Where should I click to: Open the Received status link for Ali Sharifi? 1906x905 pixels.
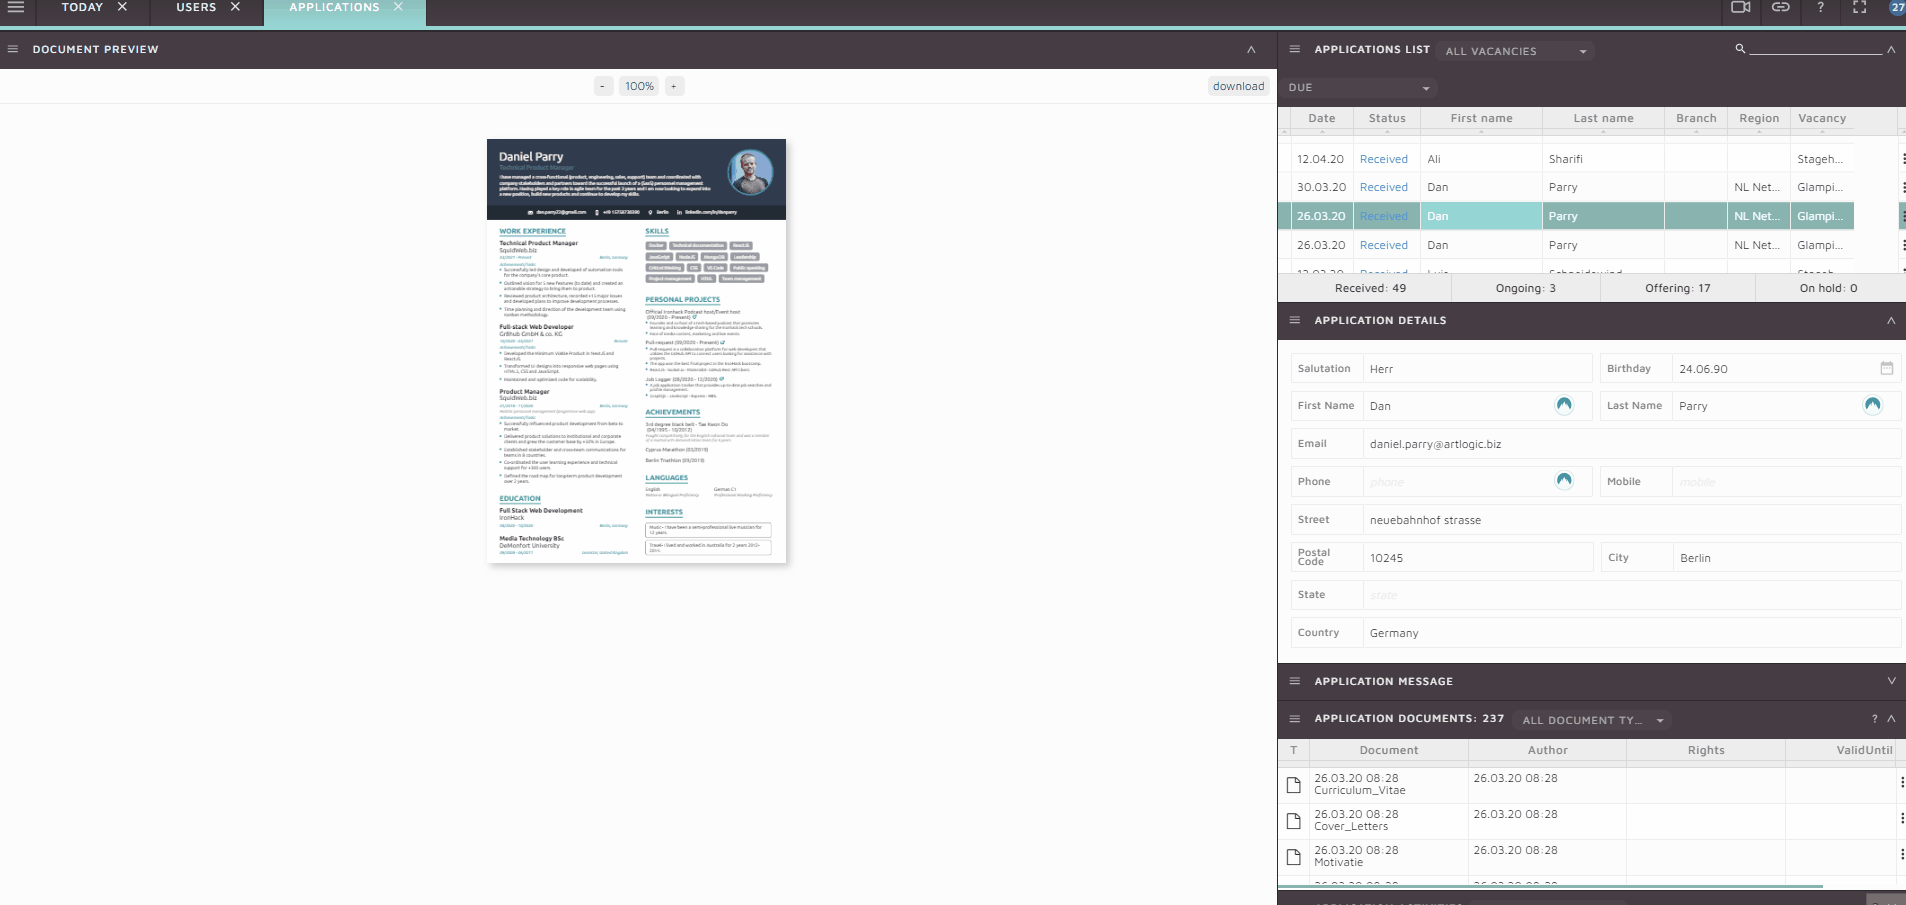click(1383, 159)
